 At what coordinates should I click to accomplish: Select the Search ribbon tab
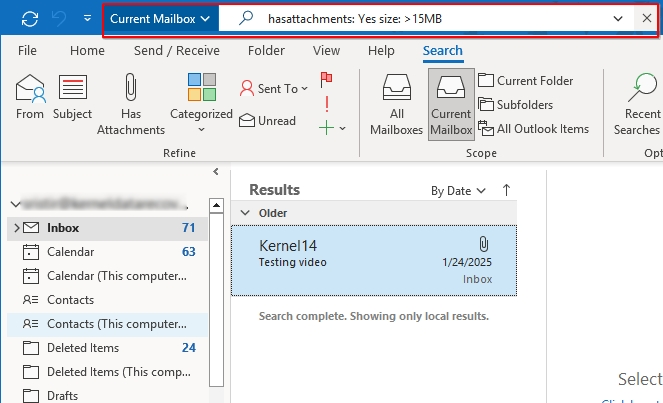(x=443, y=51)
